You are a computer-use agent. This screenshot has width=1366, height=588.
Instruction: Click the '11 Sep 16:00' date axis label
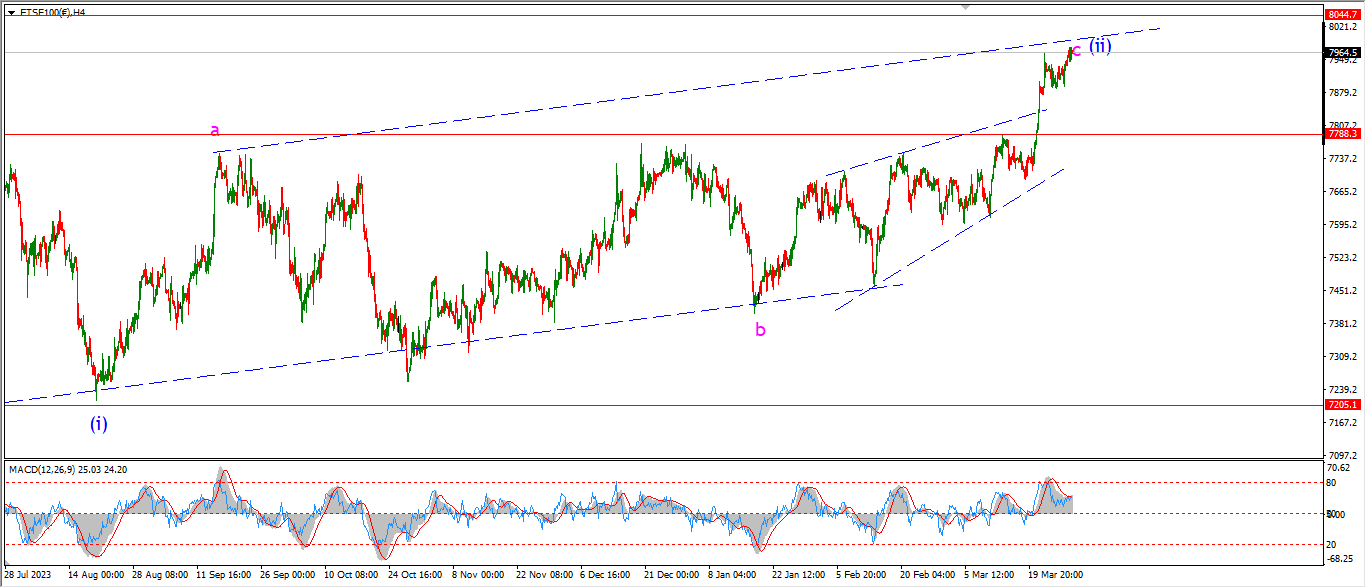coord(224,575)
